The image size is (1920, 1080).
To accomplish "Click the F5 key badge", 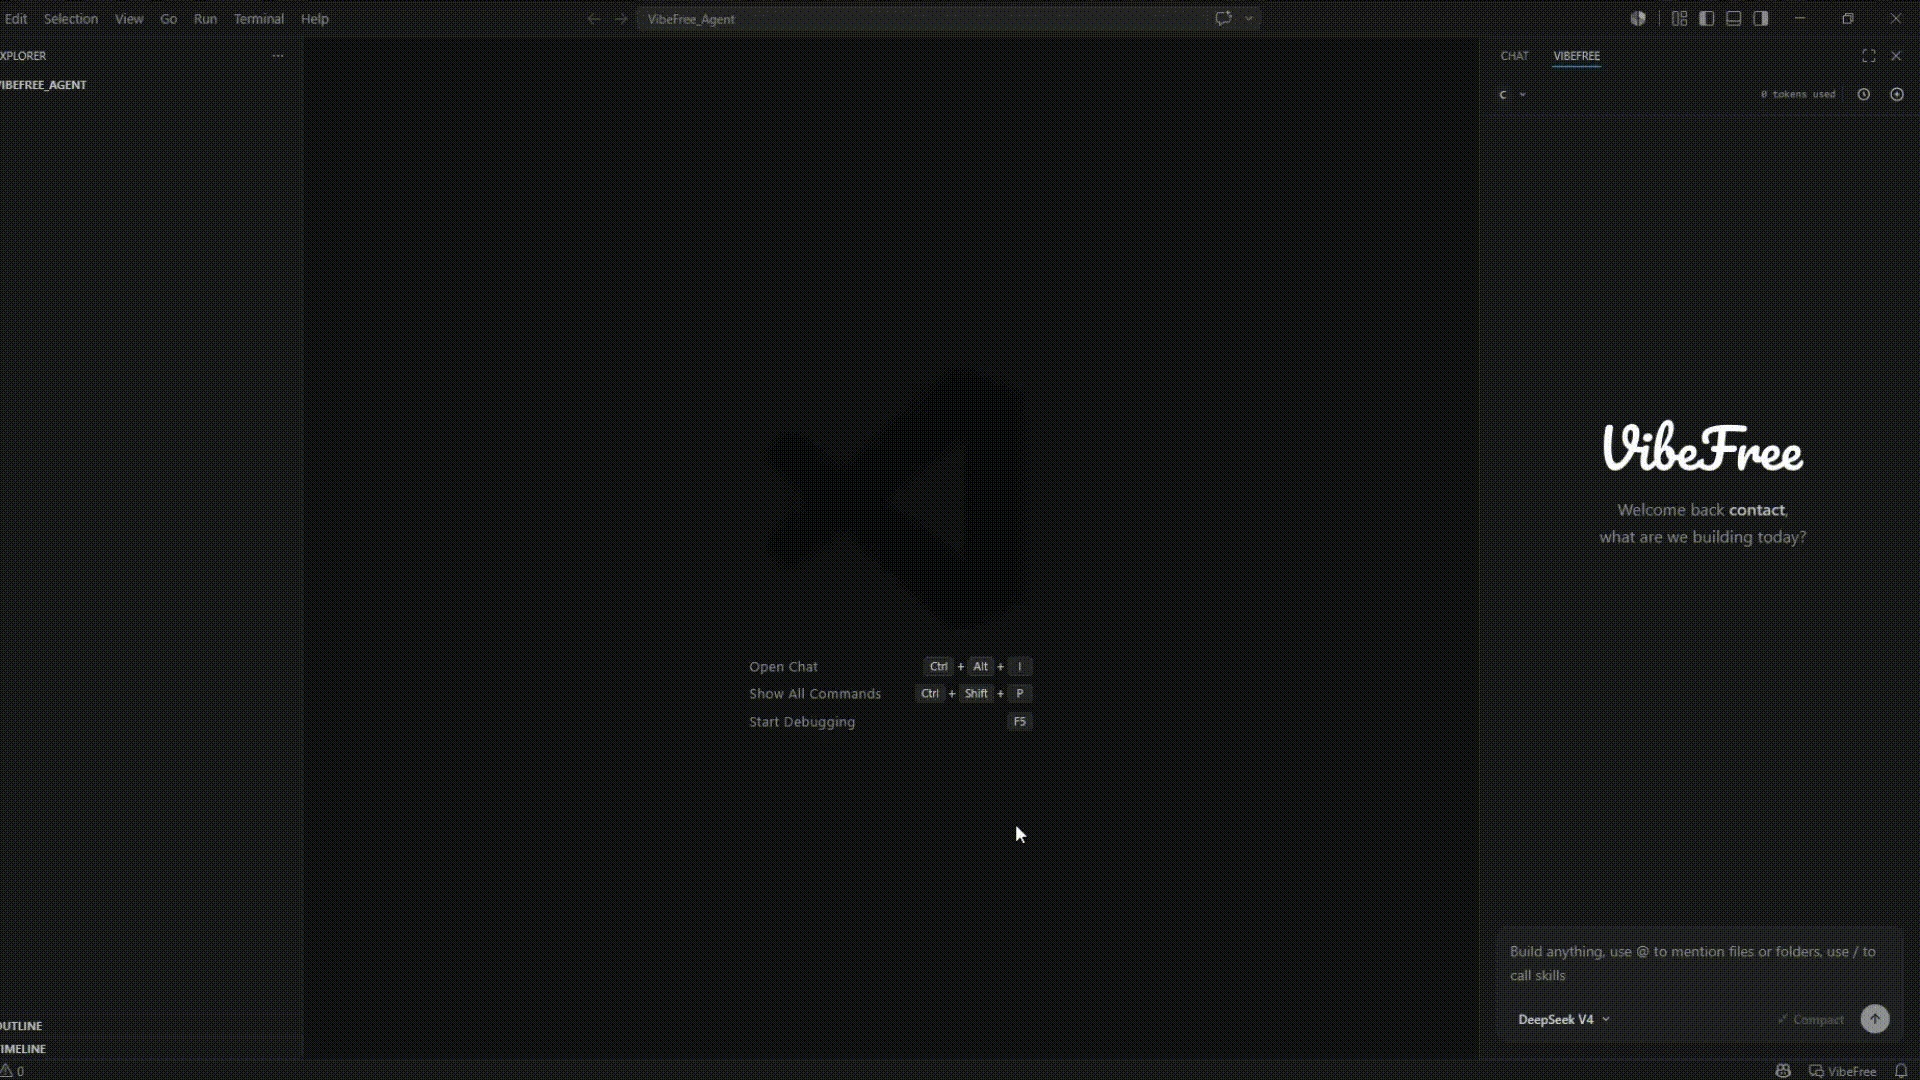I will point(1019,722).
